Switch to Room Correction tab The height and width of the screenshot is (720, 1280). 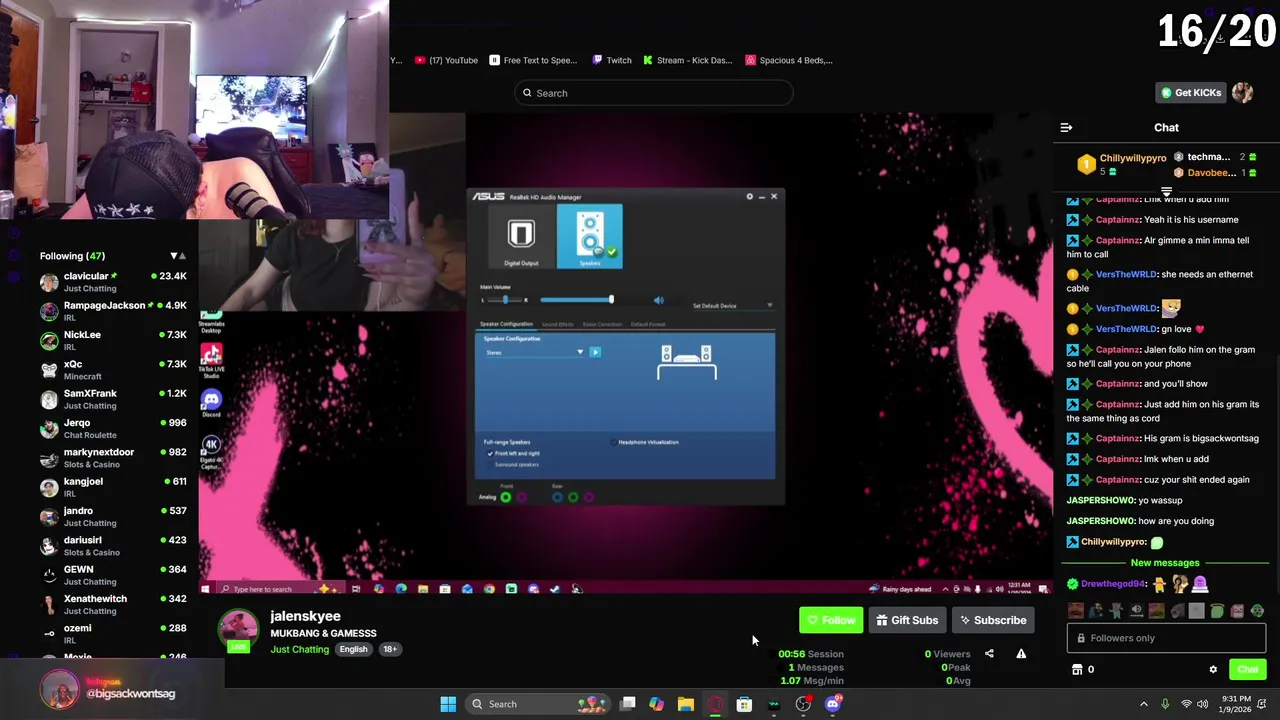click(602, 324)
